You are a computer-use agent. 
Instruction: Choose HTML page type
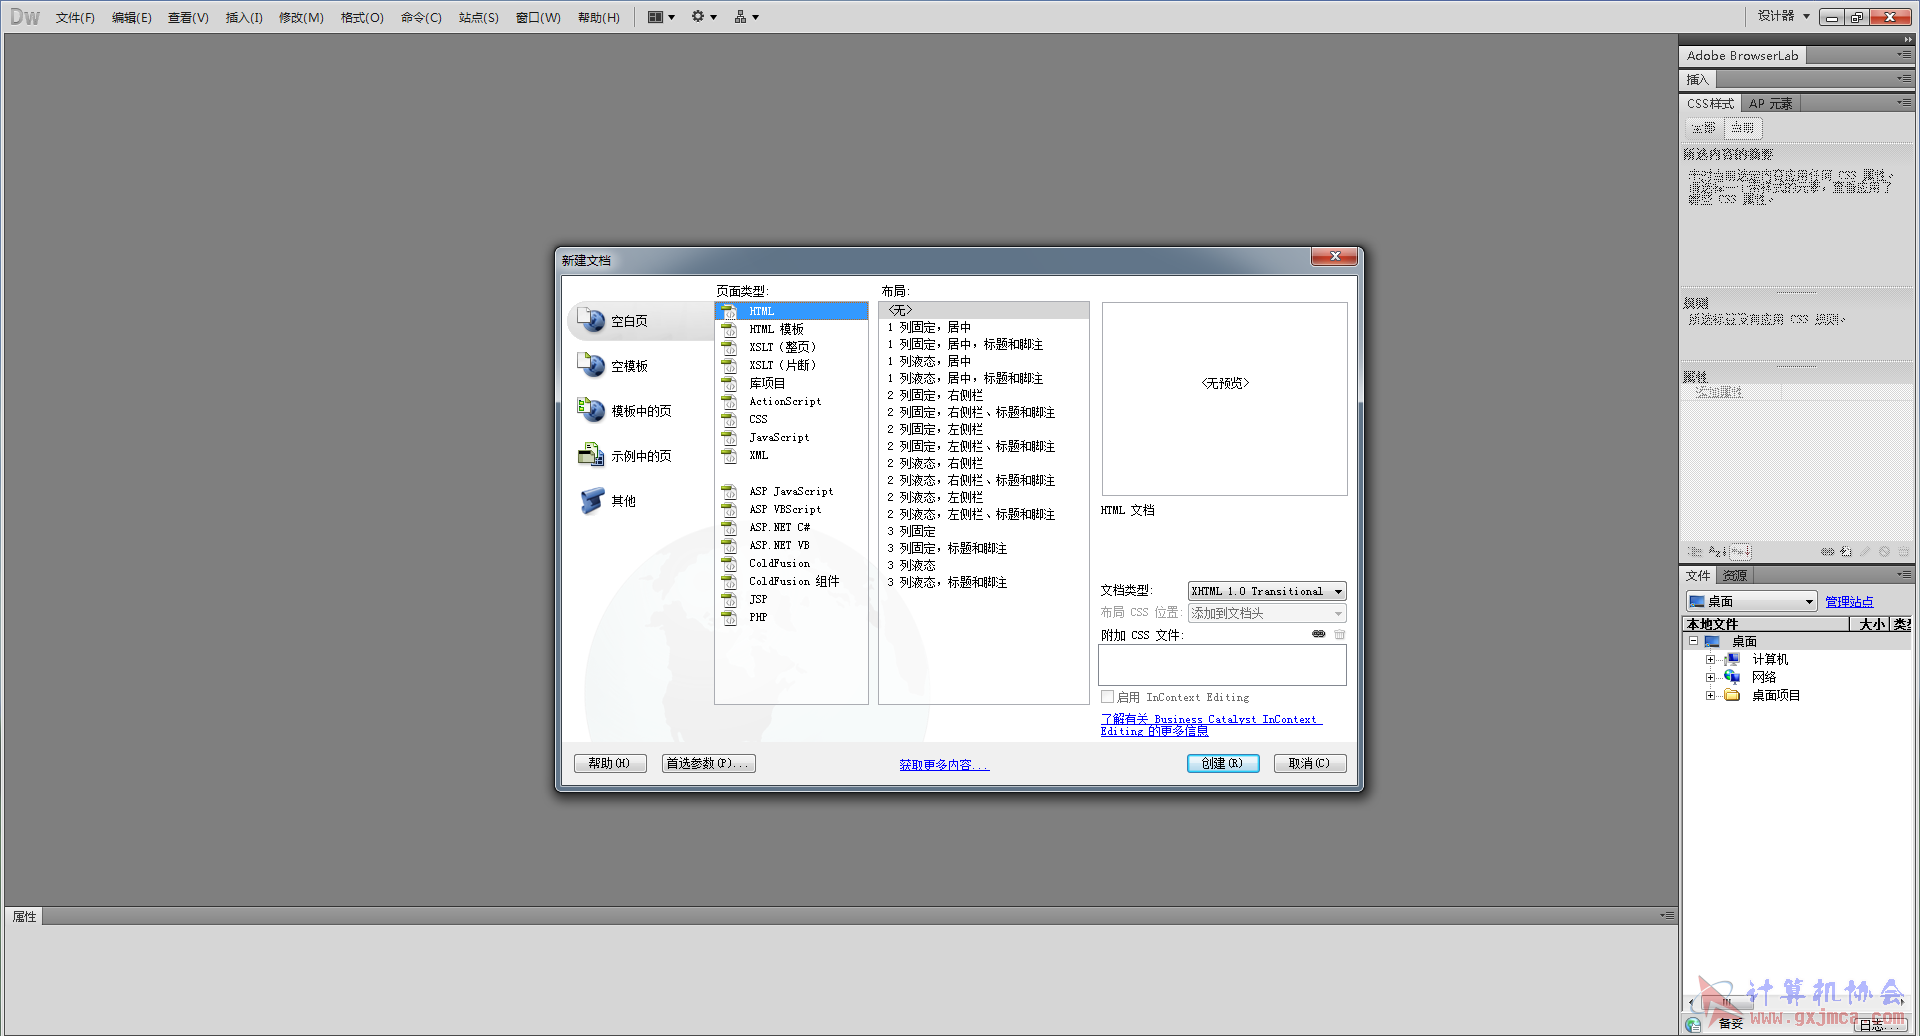point(791,311)
